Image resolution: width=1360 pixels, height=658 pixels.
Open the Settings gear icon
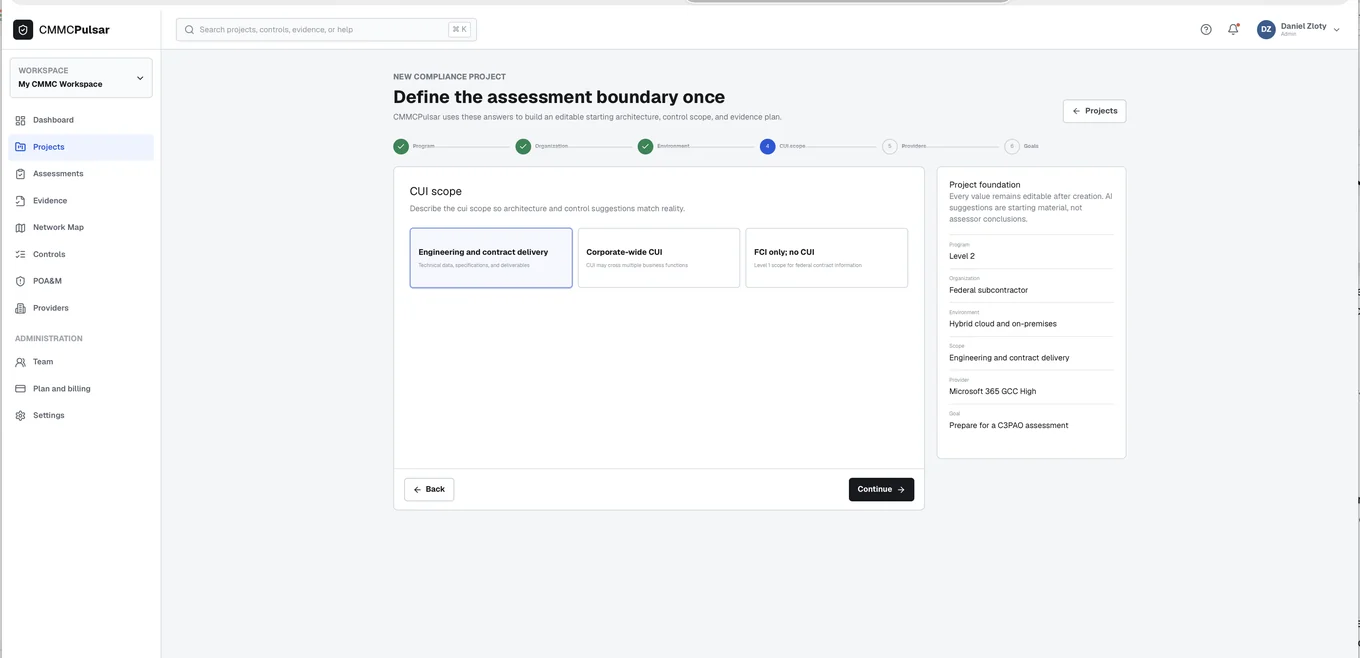tap(20, 416)
